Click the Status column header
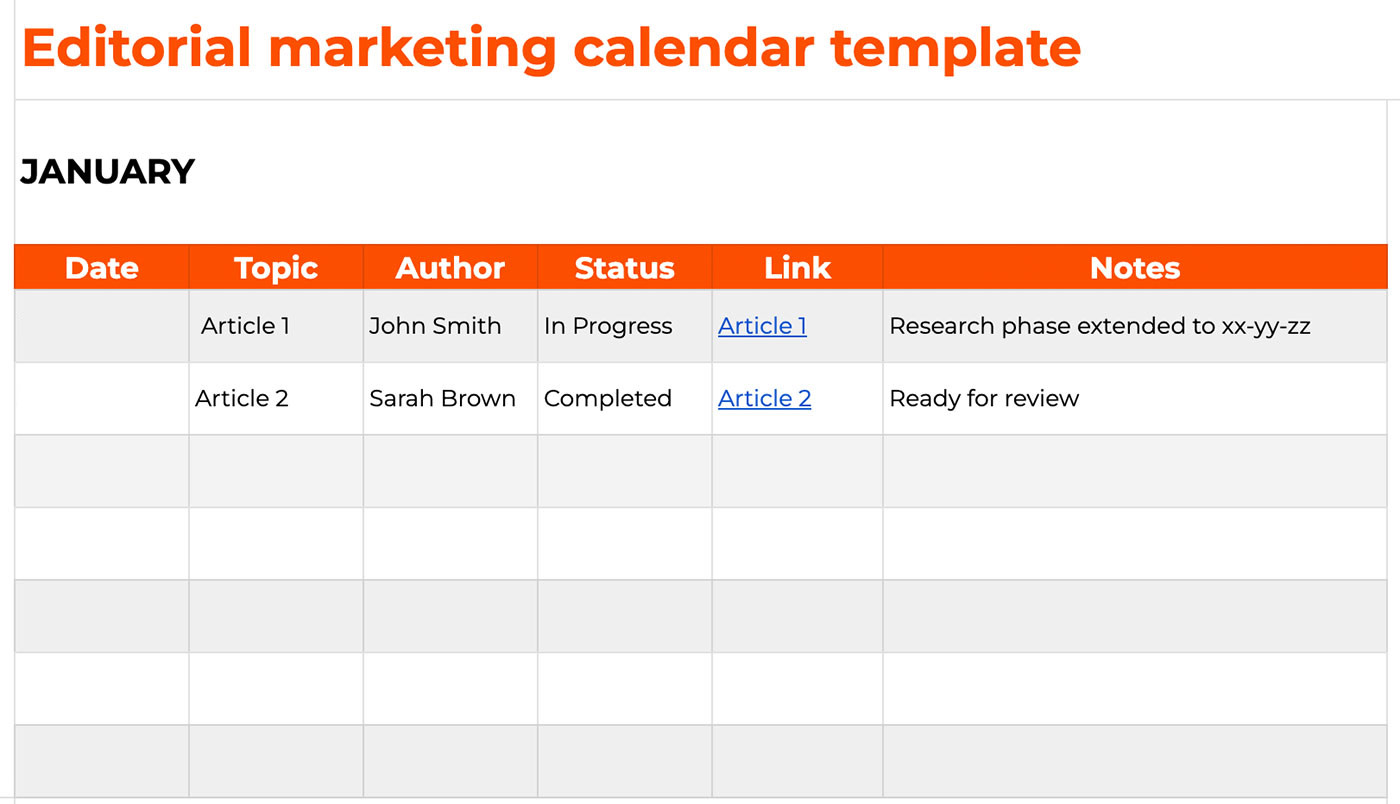This screenshot has height=804, width=1400. tap(624, 268)
